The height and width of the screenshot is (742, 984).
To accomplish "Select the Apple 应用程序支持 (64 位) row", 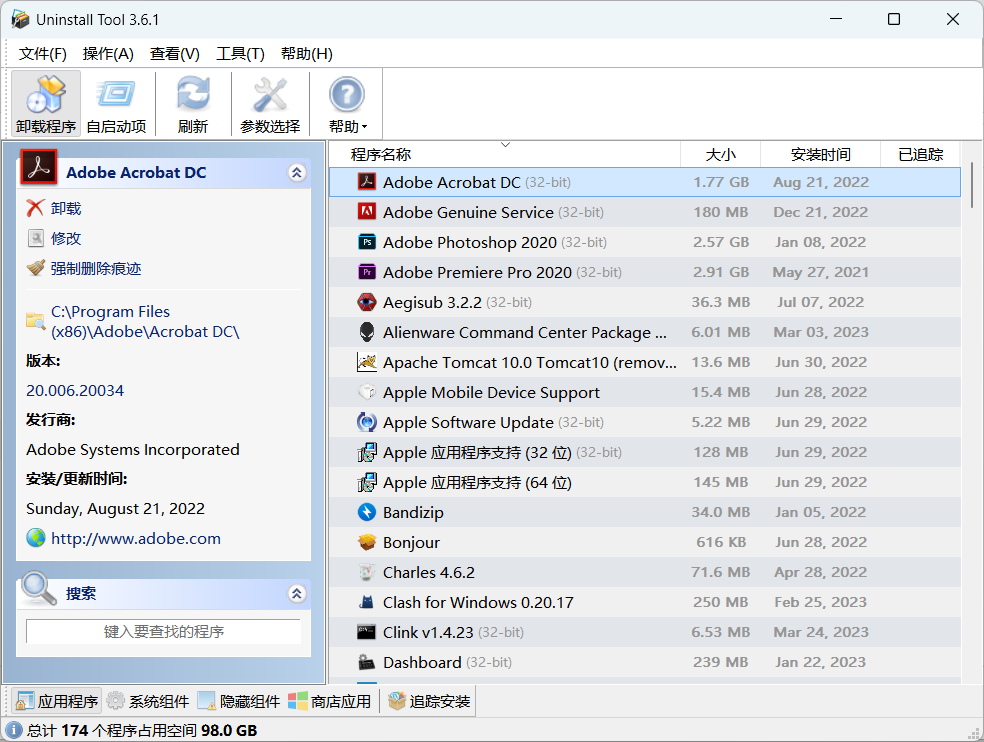I will [645, 482].
